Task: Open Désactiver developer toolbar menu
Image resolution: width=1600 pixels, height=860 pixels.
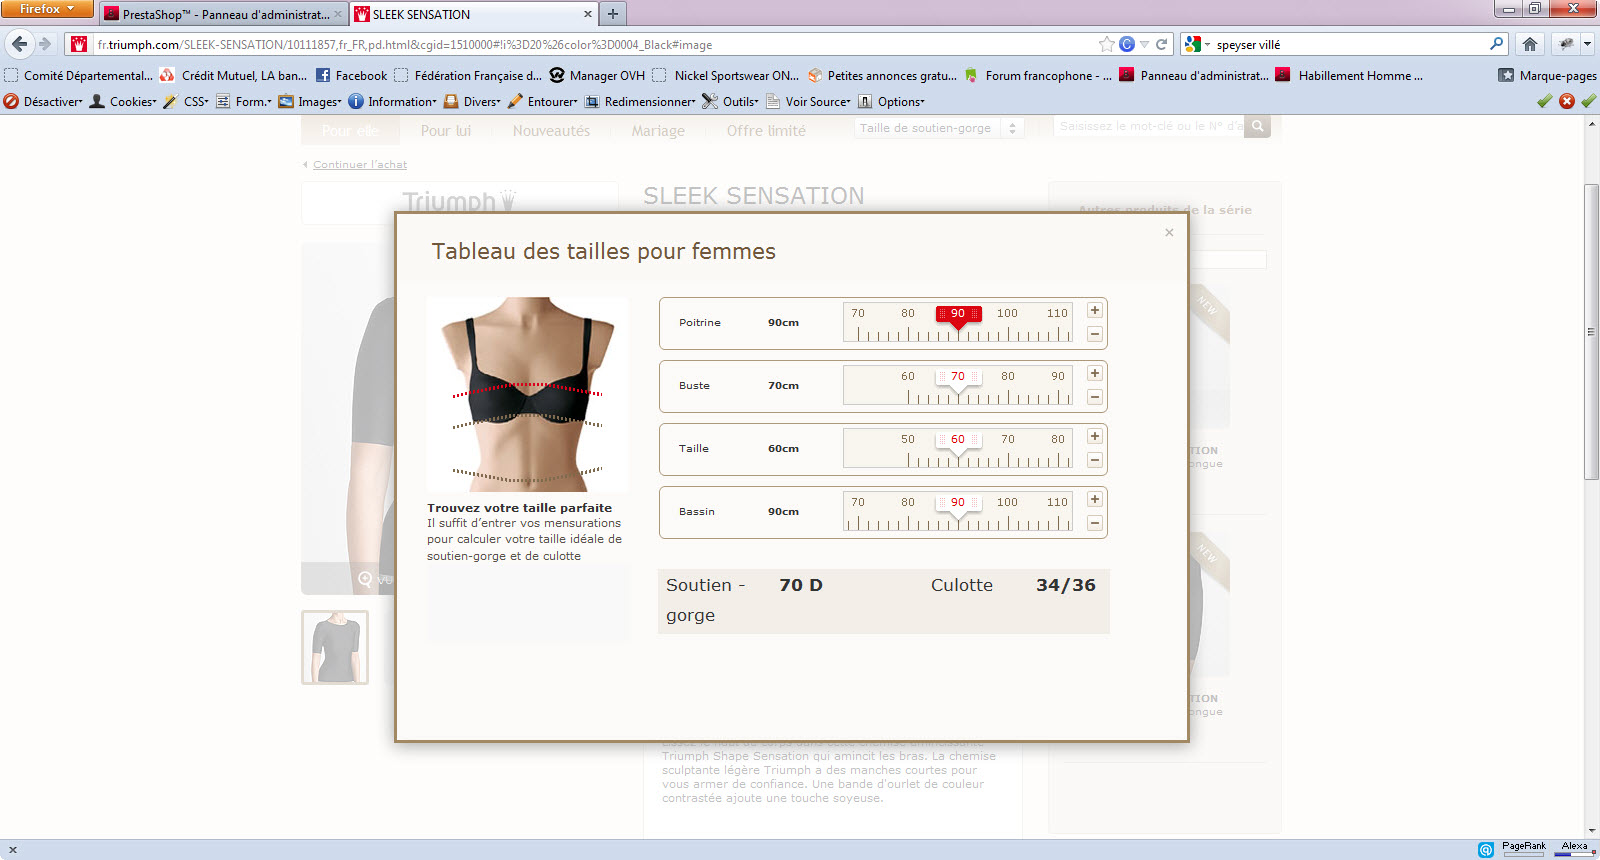Action: point(43,101)
